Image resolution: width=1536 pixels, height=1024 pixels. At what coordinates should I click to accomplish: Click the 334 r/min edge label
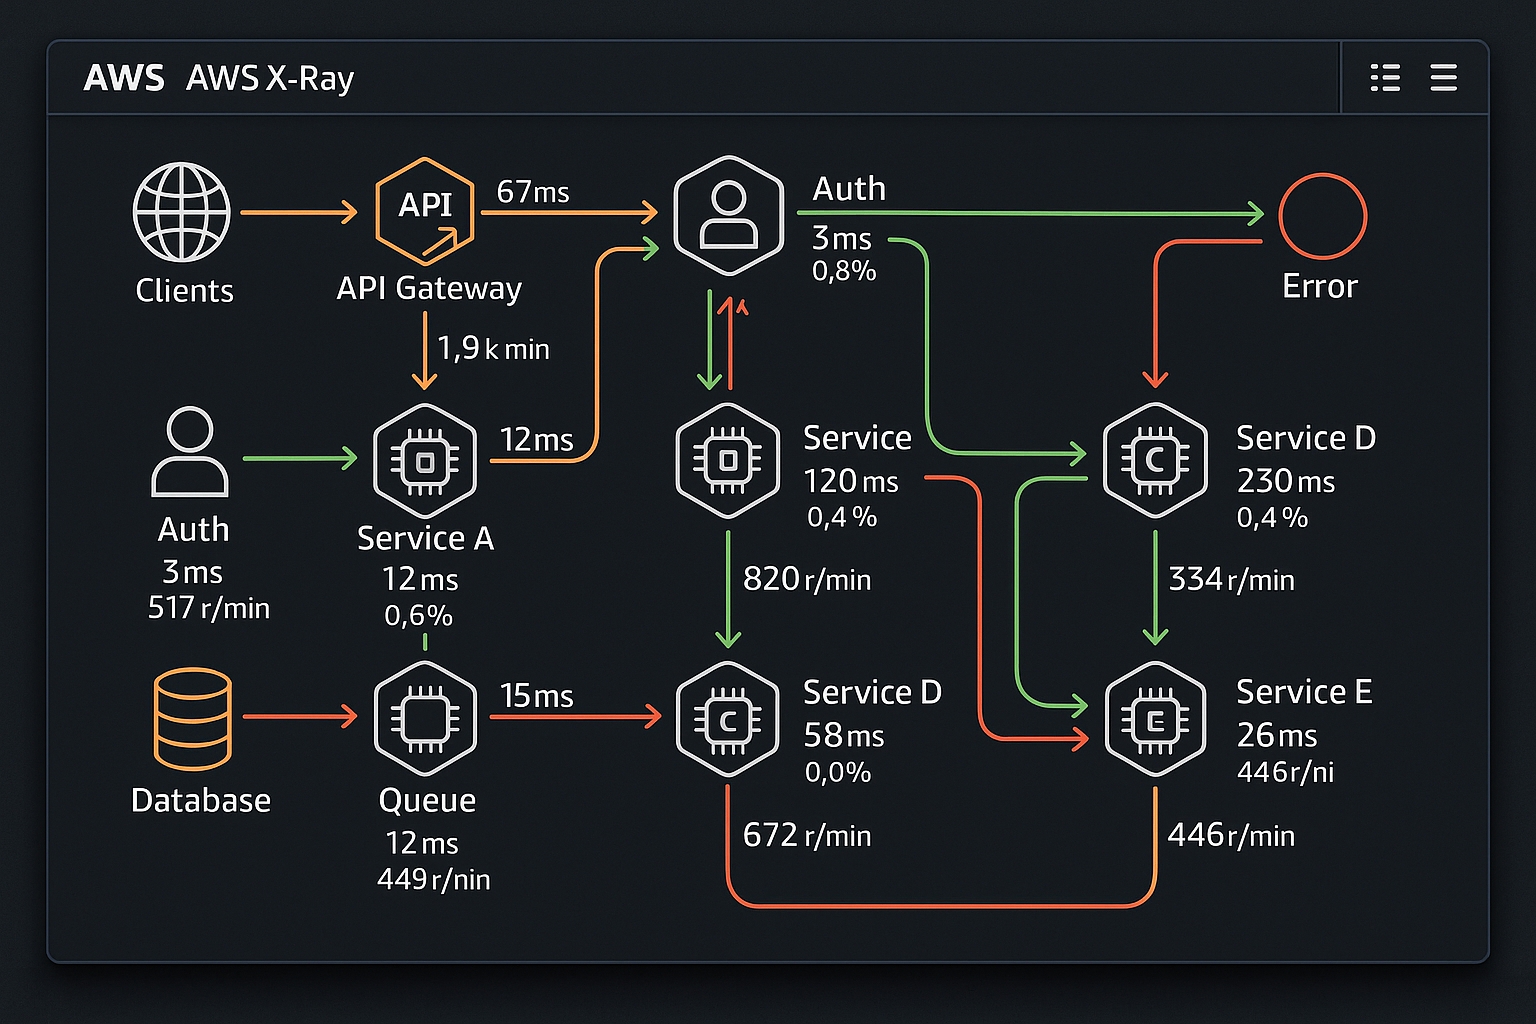coord(1231,579)
